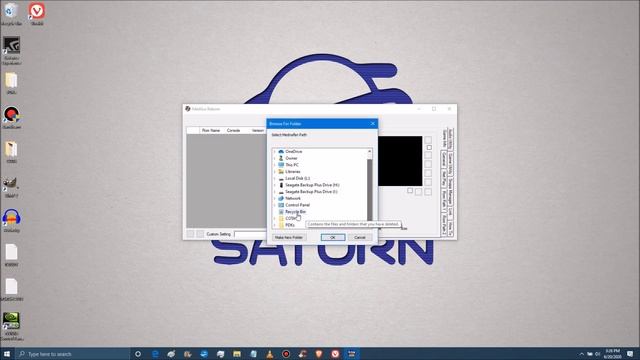Expand the This PC tree node
This screenshot has height=360, width=640.
274,165
